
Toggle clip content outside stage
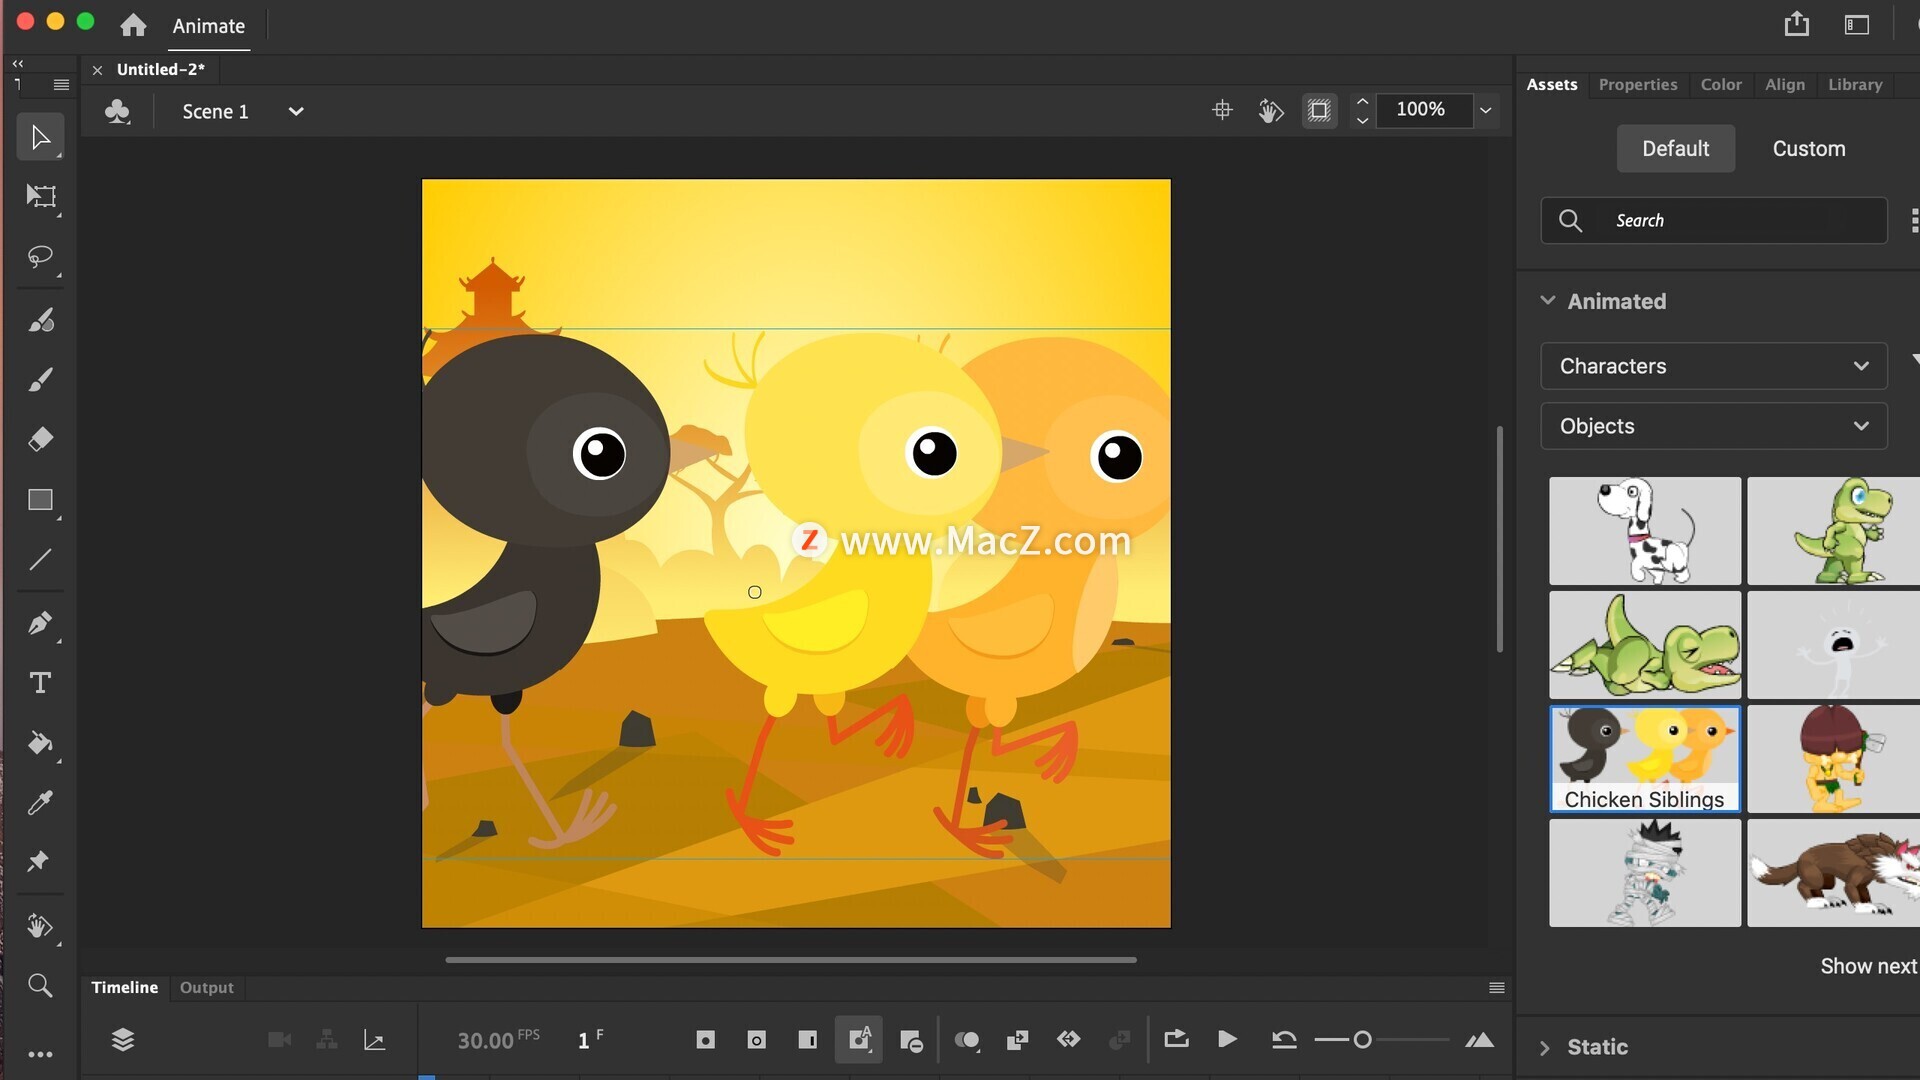pyautogui.click(x=1319, y=111)
